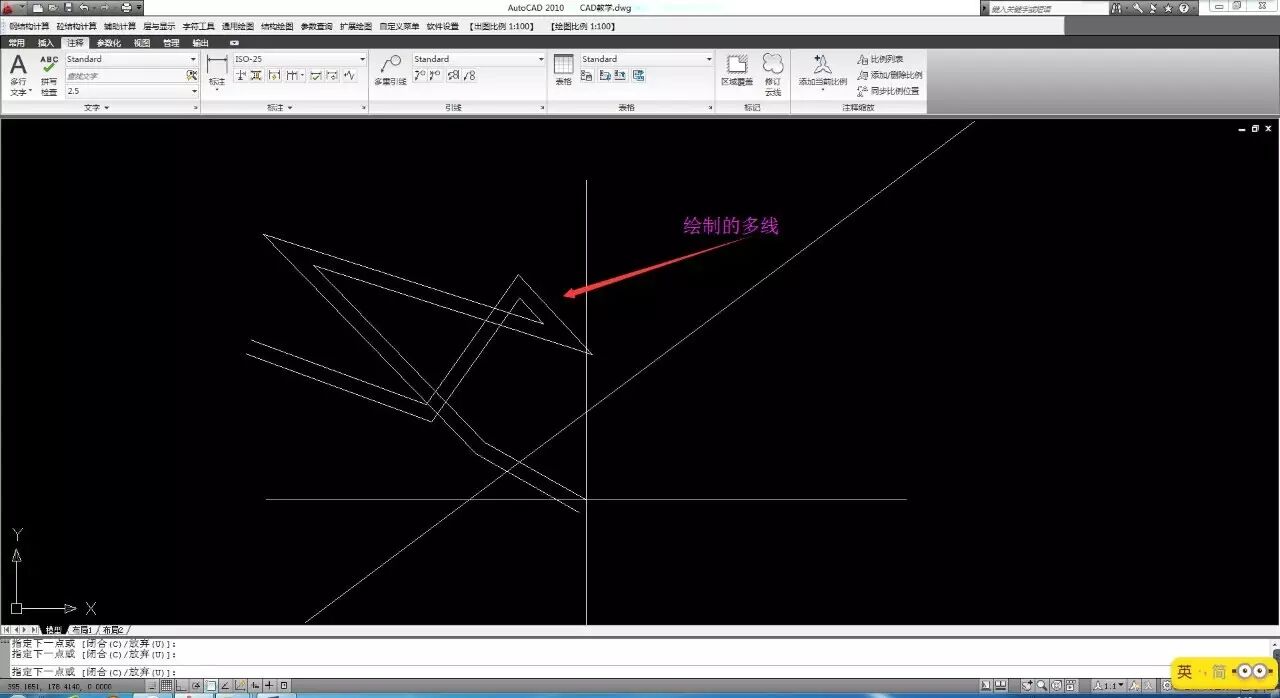Click the zoom magnifier icon in status bar

pos(1041,686)
